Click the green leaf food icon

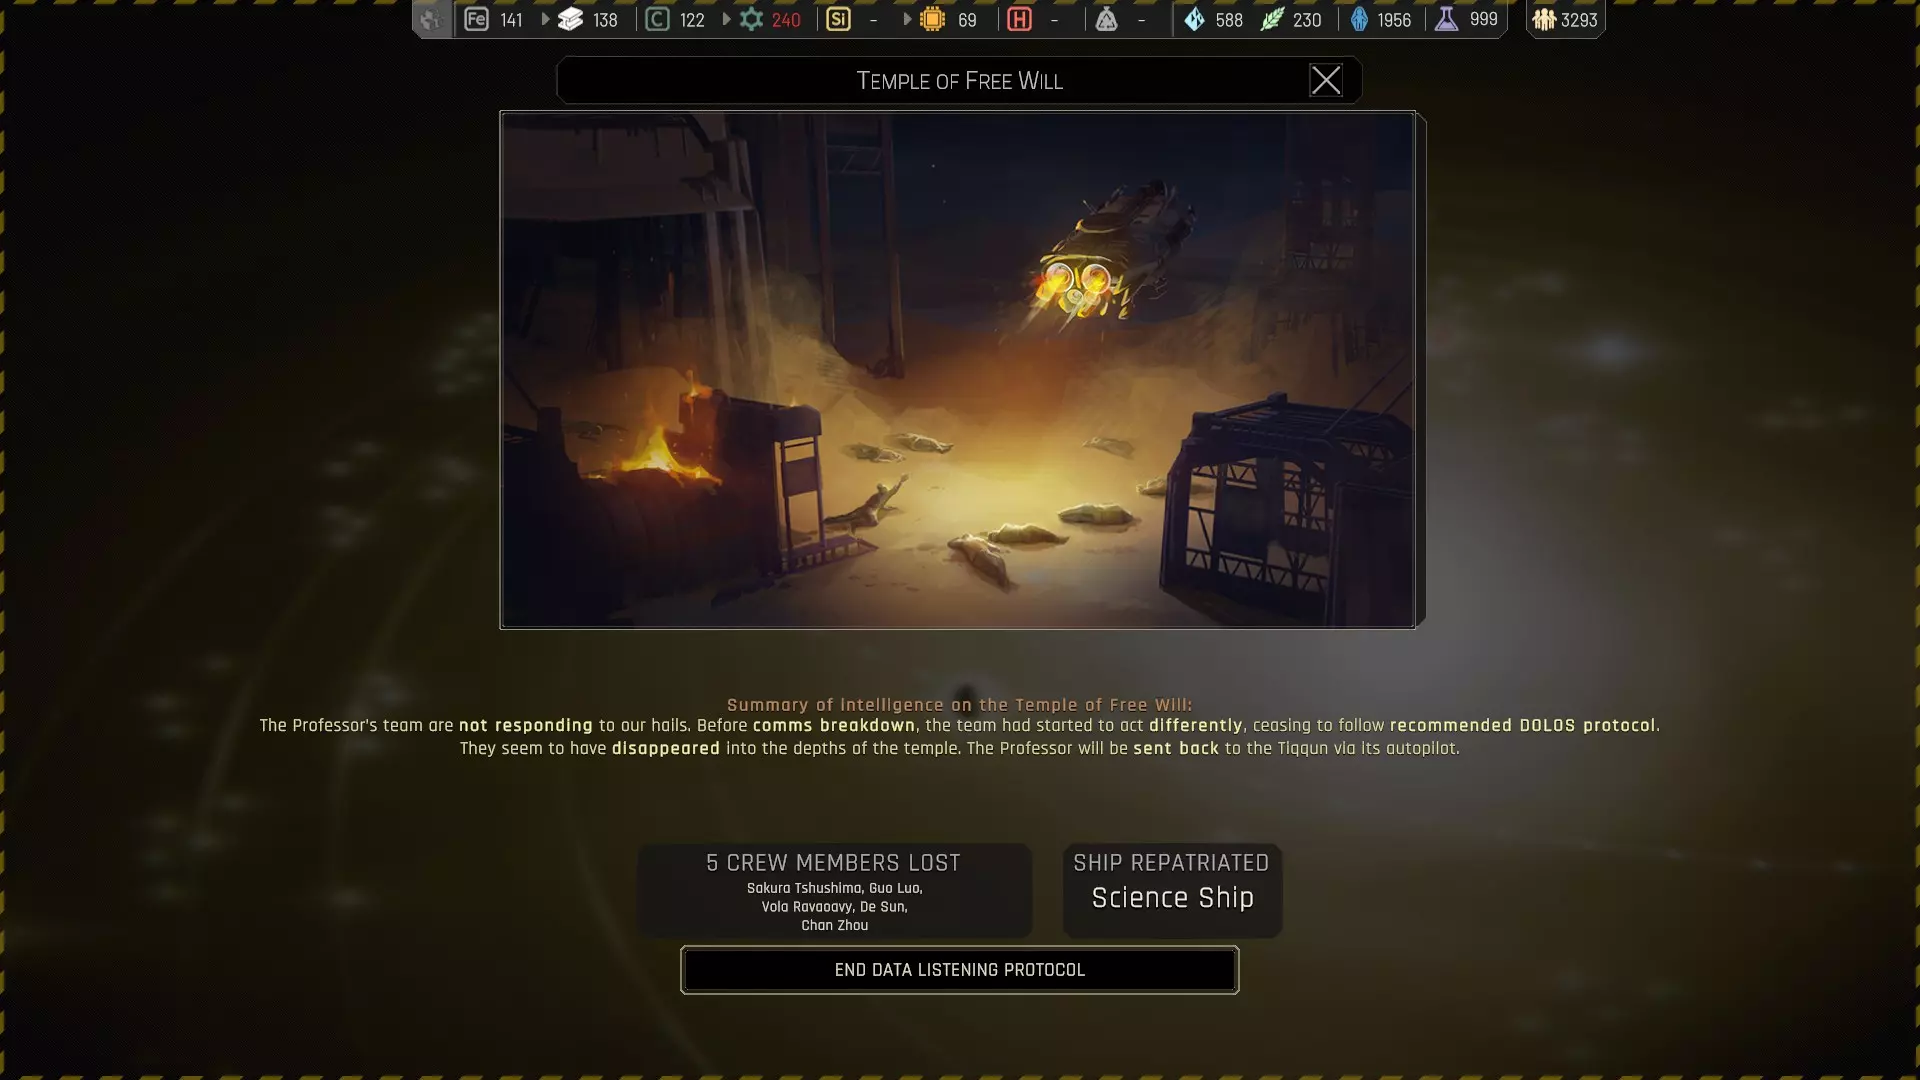1271,19
